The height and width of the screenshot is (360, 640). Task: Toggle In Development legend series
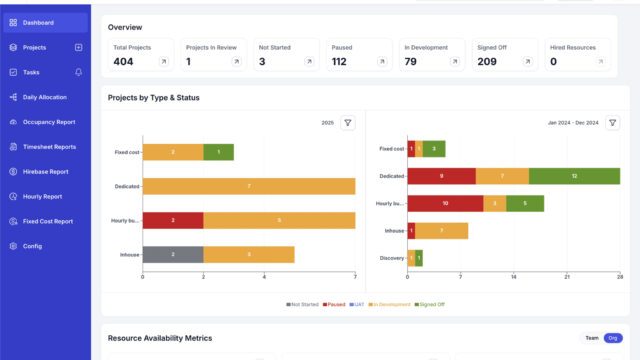389,304
